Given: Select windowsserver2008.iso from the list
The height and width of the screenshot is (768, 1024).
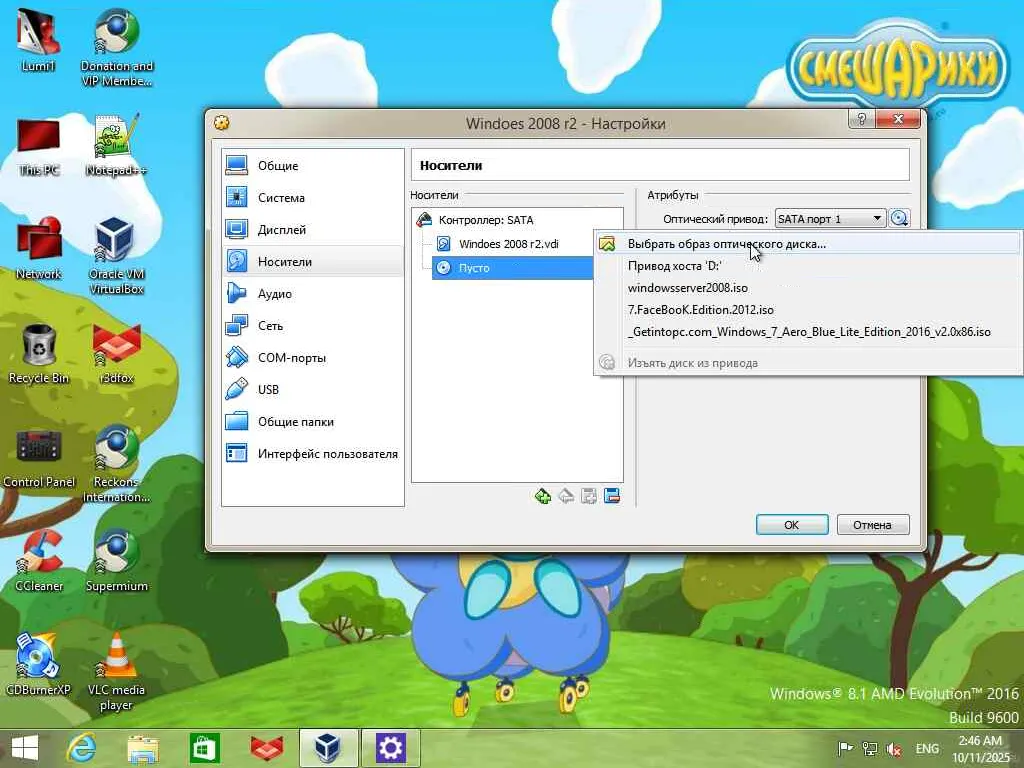Looking at the screenshot, I should pos(808,288).
